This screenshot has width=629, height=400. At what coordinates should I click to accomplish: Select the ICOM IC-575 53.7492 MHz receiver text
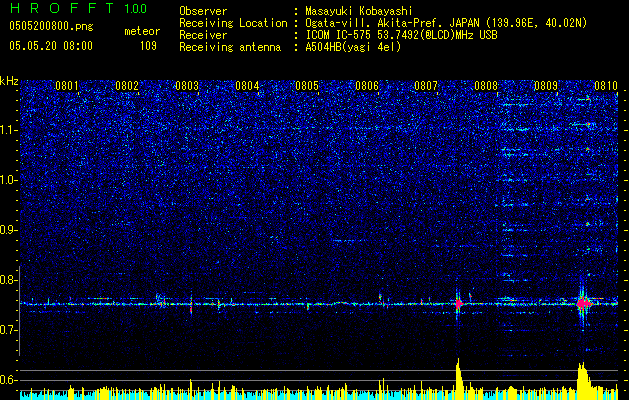[x=401, y=35]
